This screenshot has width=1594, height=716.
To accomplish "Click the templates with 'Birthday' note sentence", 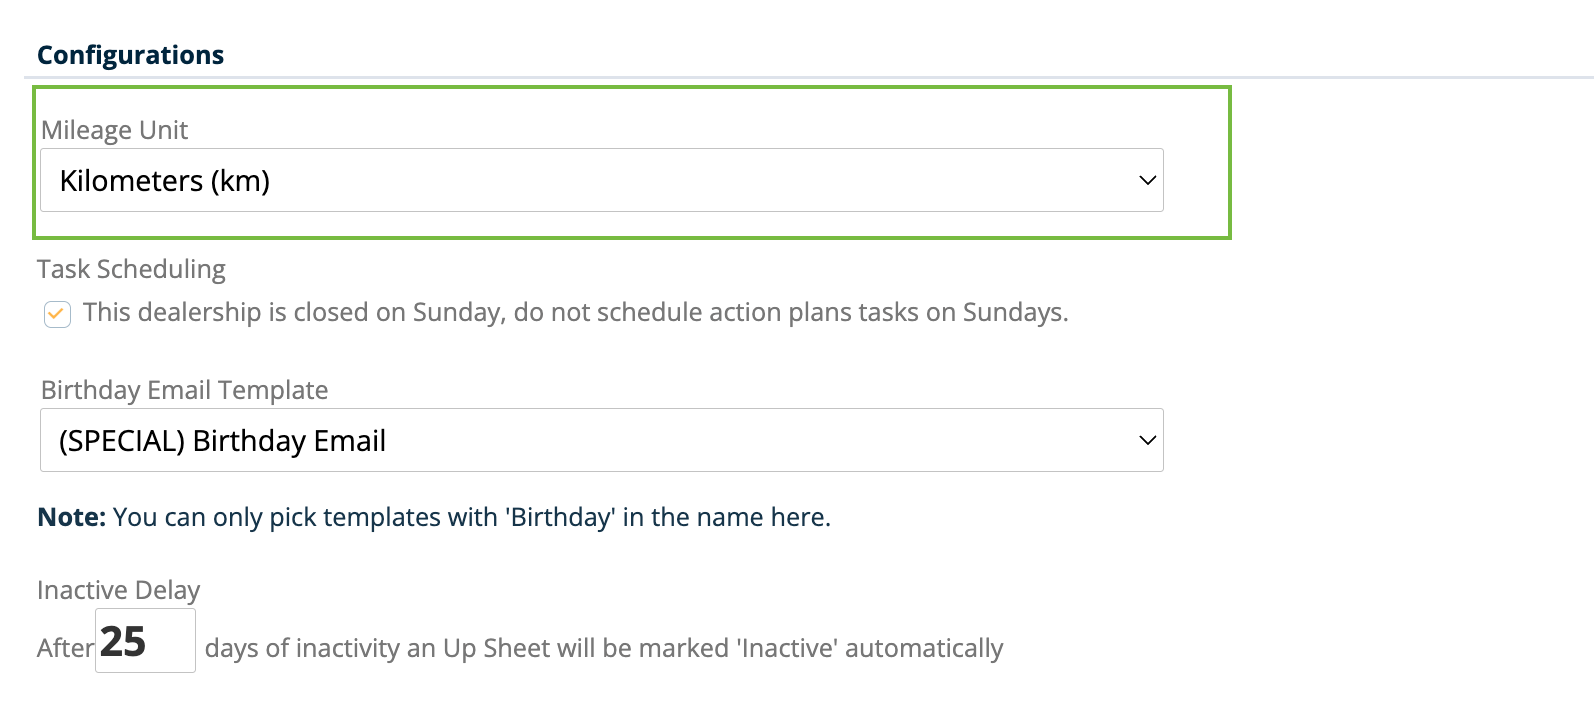I will tap(470, 517).
